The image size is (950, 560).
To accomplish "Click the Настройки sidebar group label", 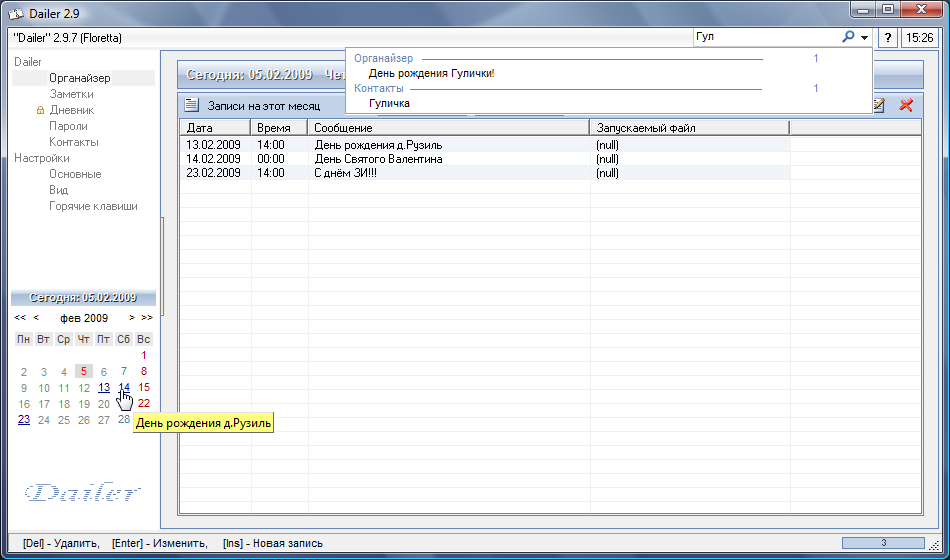I will (42, 158).
